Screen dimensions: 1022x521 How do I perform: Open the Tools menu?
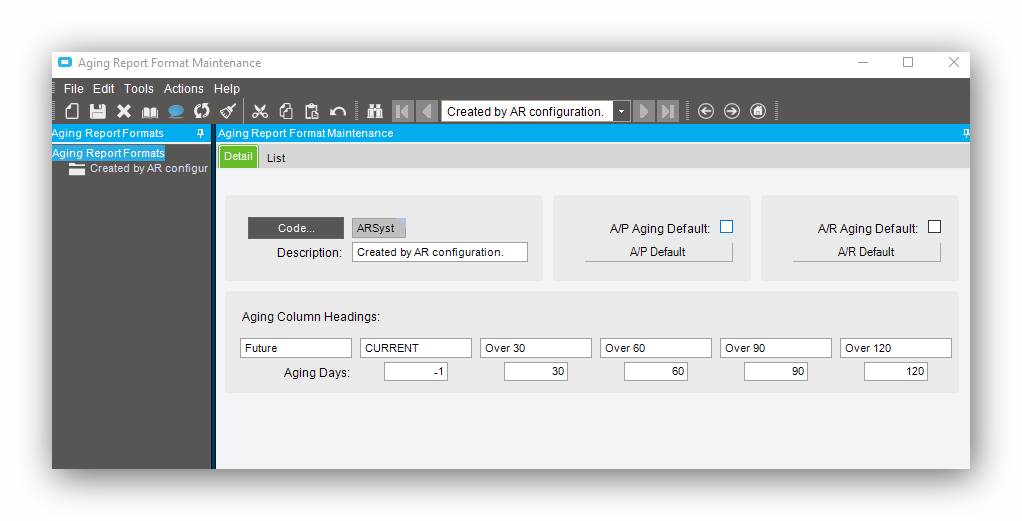pyautogui.click(x=139, y=89)
